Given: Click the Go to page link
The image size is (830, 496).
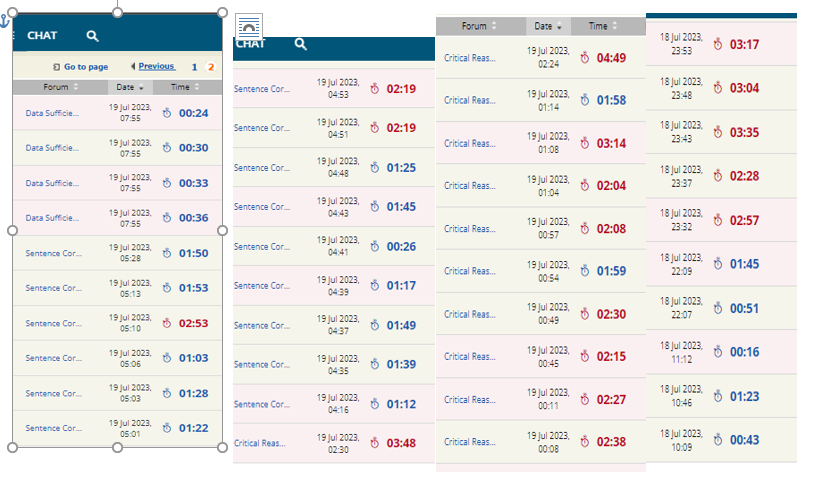Looking at the screenshot, I should (x=85, y=67).
